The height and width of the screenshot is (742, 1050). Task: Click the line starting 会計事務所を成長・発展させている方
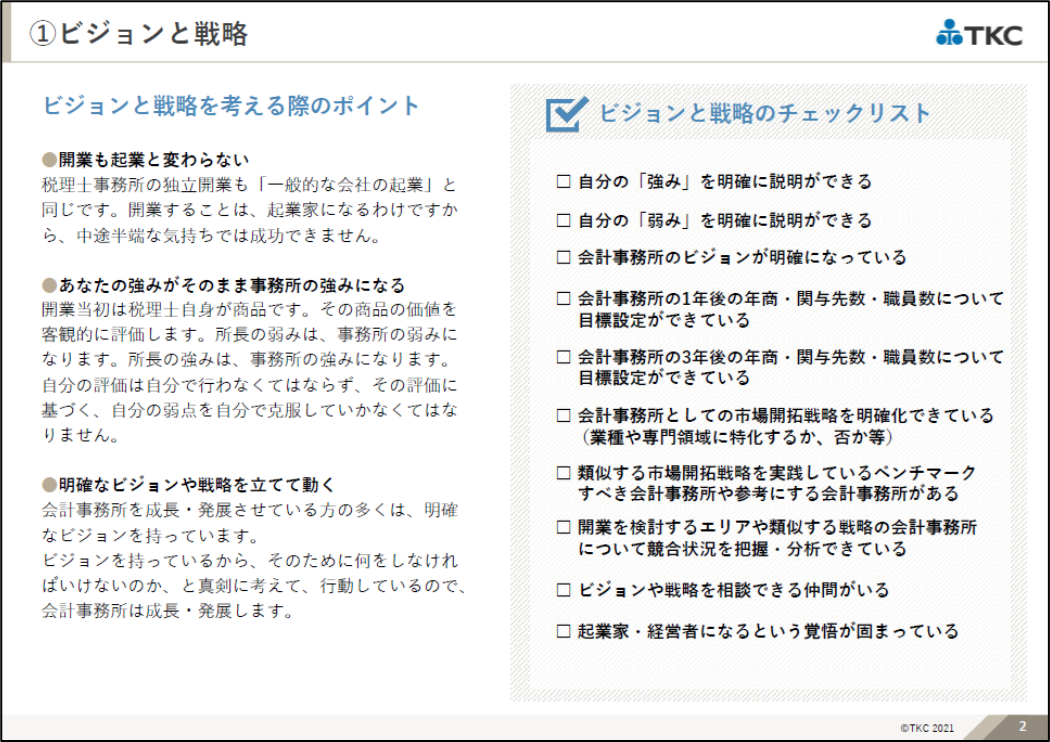[x=250, y=510]
